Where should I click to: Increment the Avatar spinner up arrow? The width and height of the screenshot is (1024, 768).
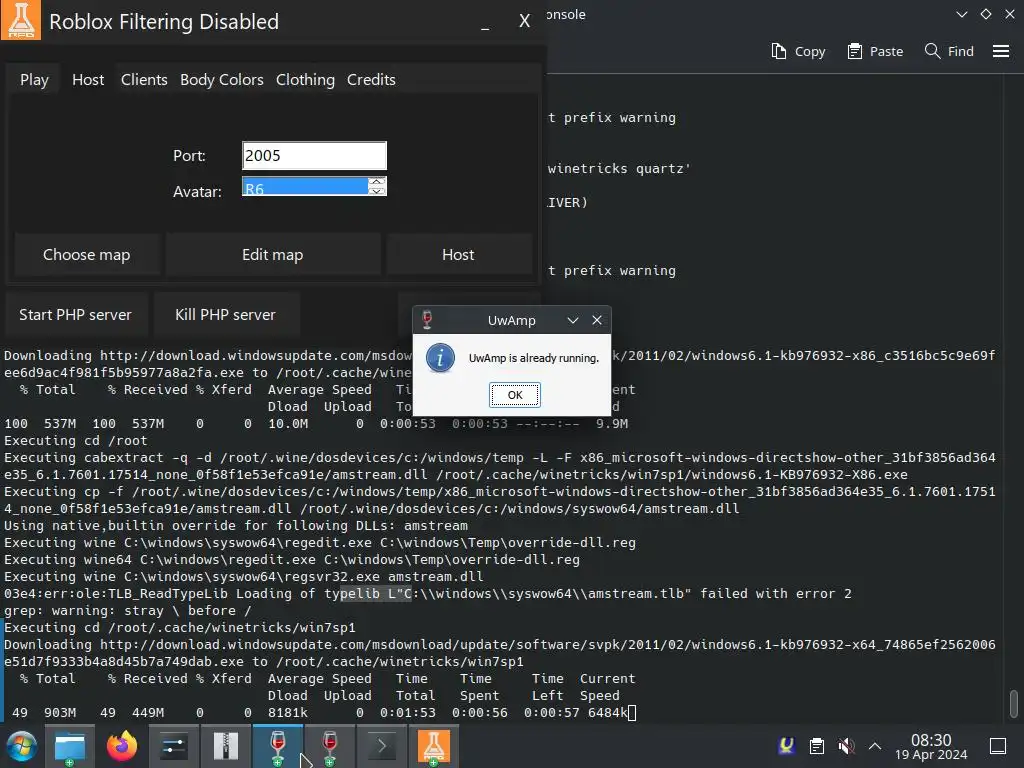click(x=377, y=182)
